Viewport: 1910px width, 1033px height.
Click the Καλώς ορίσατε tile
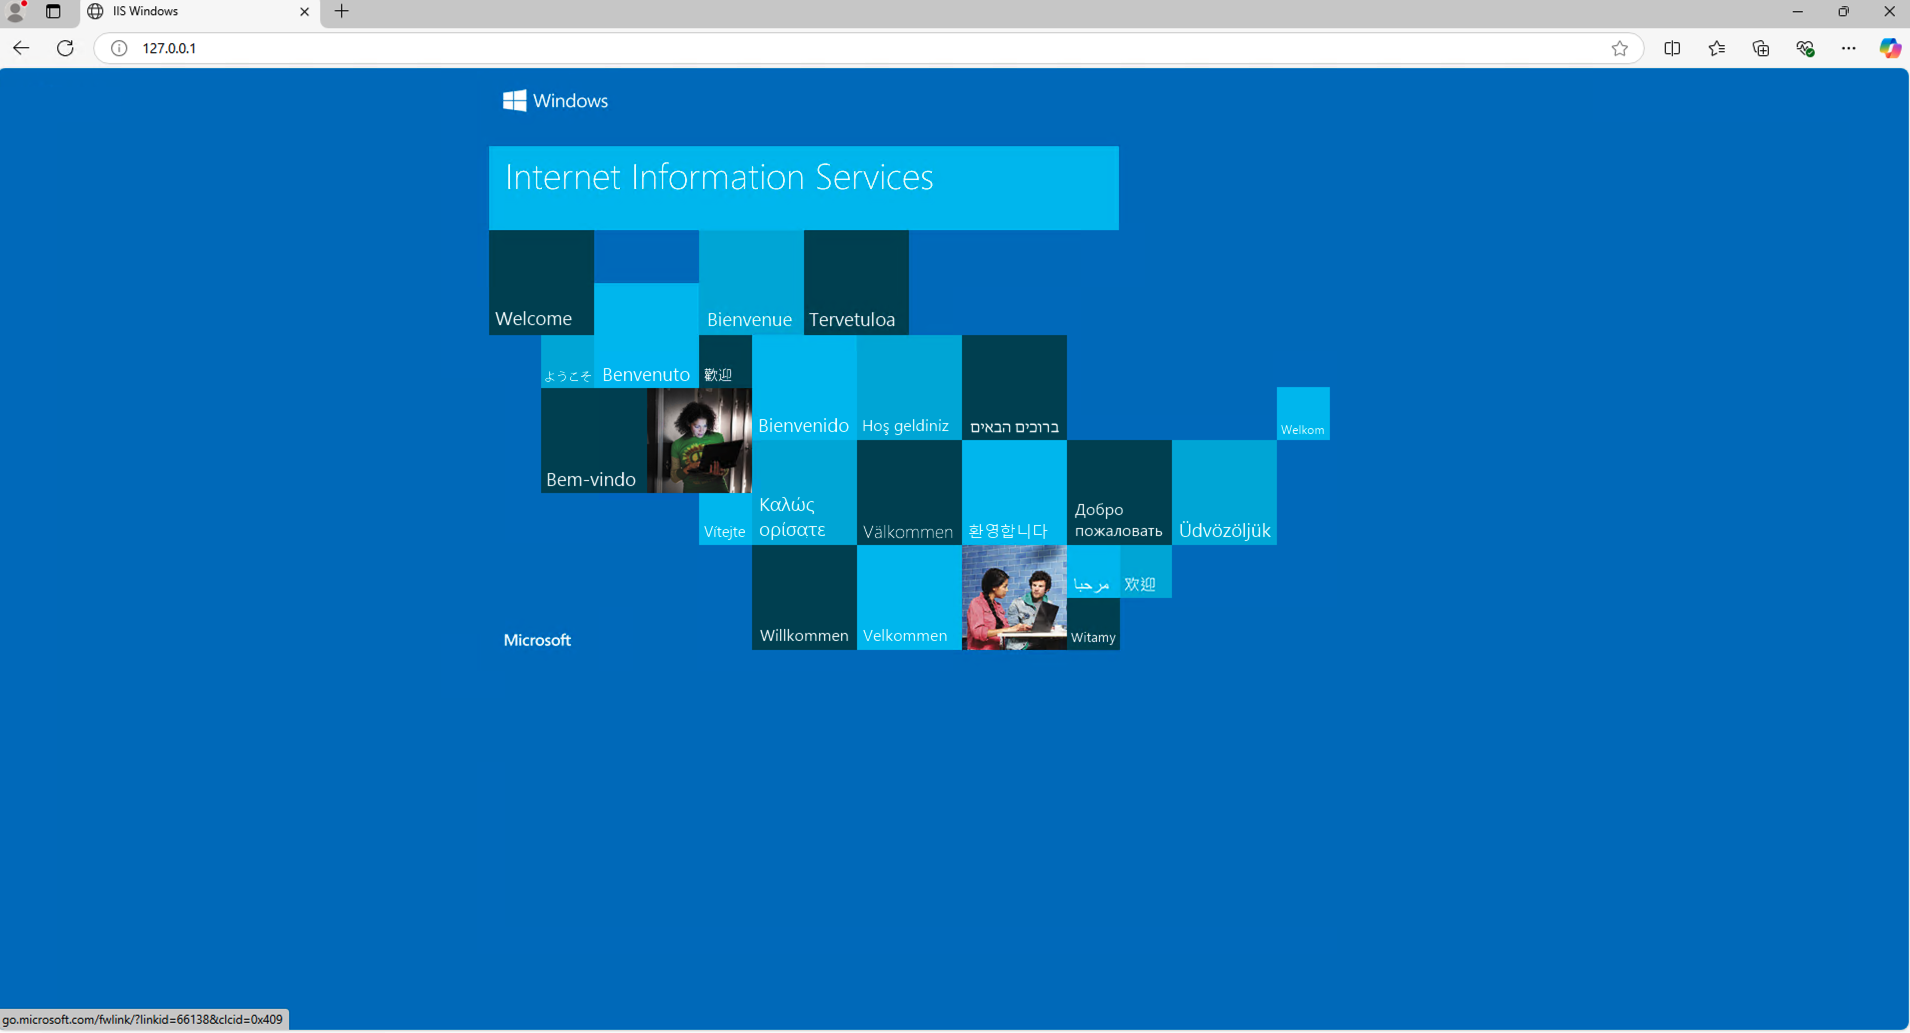tap(804, 492)
